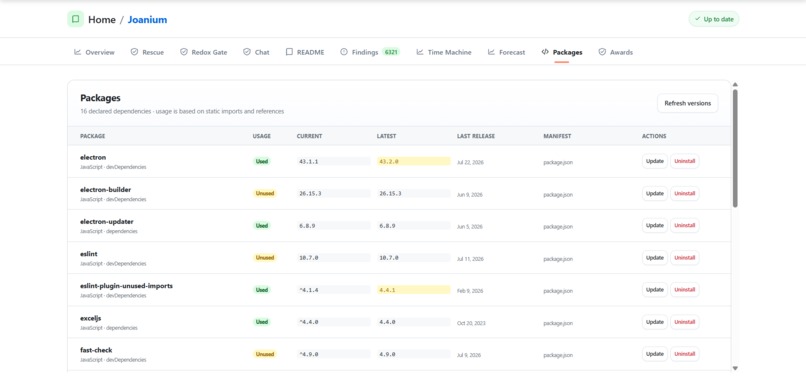Update the eslint package
This screenshot has height=386, width=806.
coord(654,258)
